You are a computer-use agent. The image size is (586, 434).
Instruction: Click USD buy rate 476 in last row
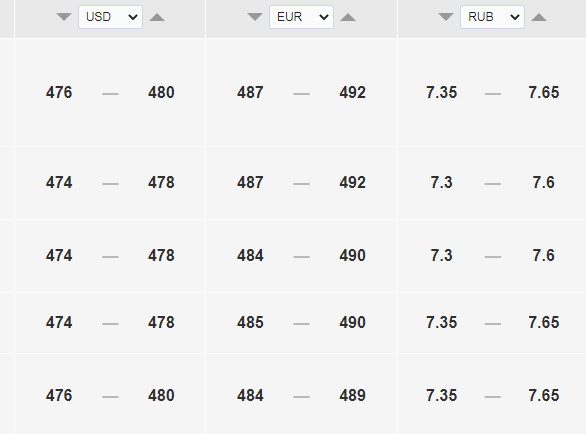click(x=59, y=395)
